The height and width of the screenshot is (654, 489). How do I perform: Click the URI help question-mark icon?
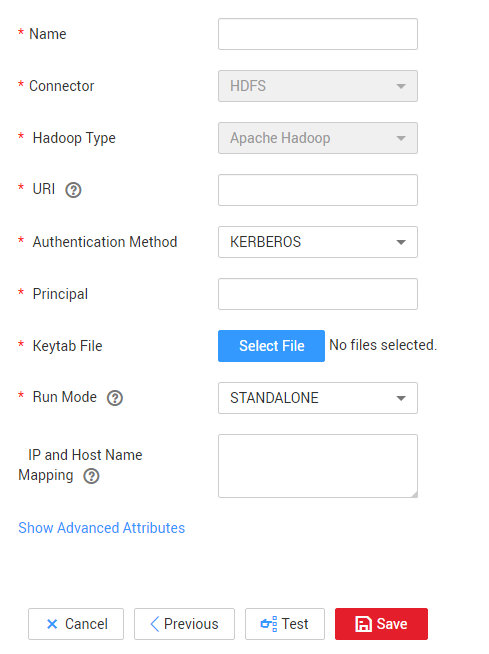[x=73, y=190]
